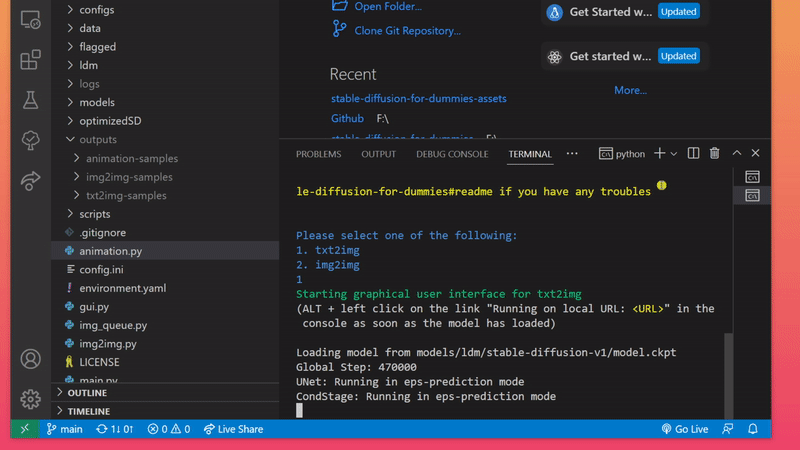Open Remote Explorer in activity bar
The height and width of the screenshot is (450, 800).
point(31,19)
